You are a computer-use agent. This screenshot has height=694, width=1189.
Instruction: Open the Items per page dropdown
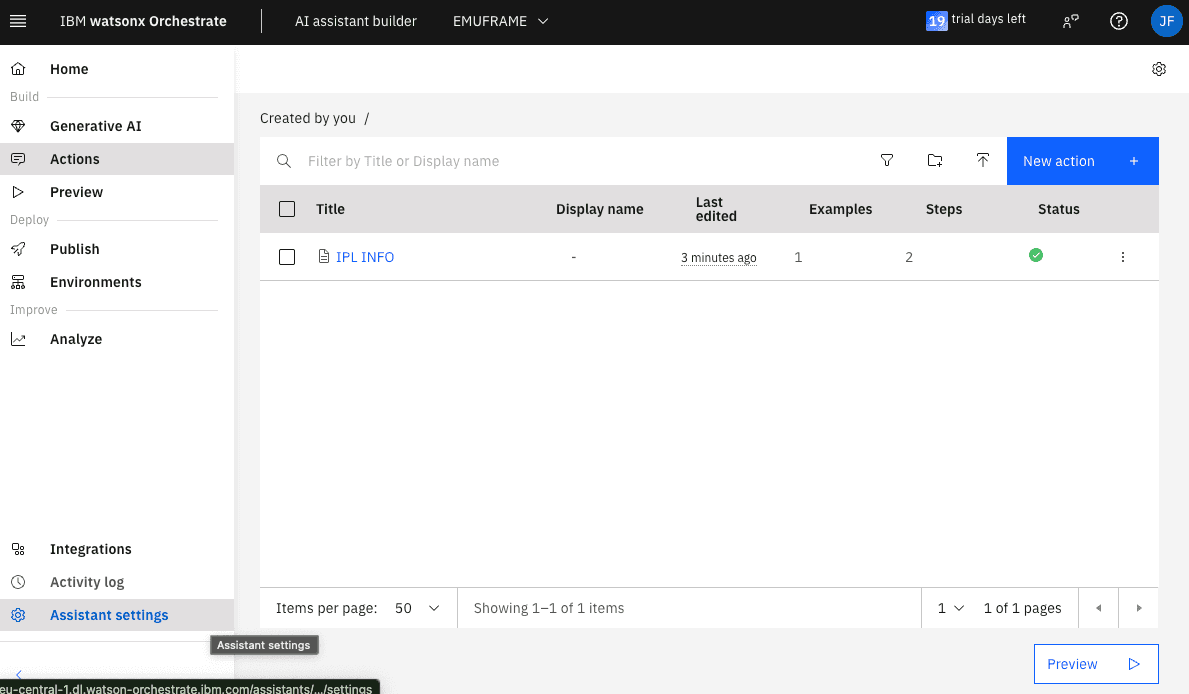tap(417, 608)
